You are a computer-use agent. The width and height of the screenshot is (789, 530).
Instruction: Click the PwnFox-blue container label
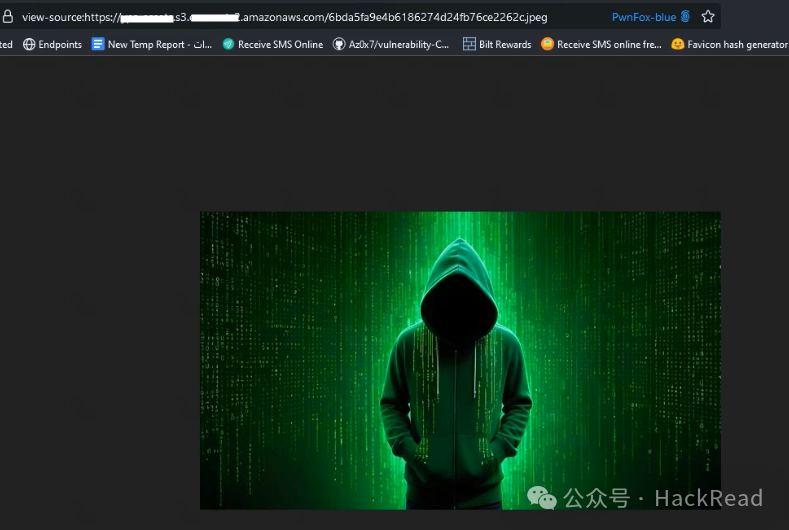pyautogui.click(x=644, y=17)
